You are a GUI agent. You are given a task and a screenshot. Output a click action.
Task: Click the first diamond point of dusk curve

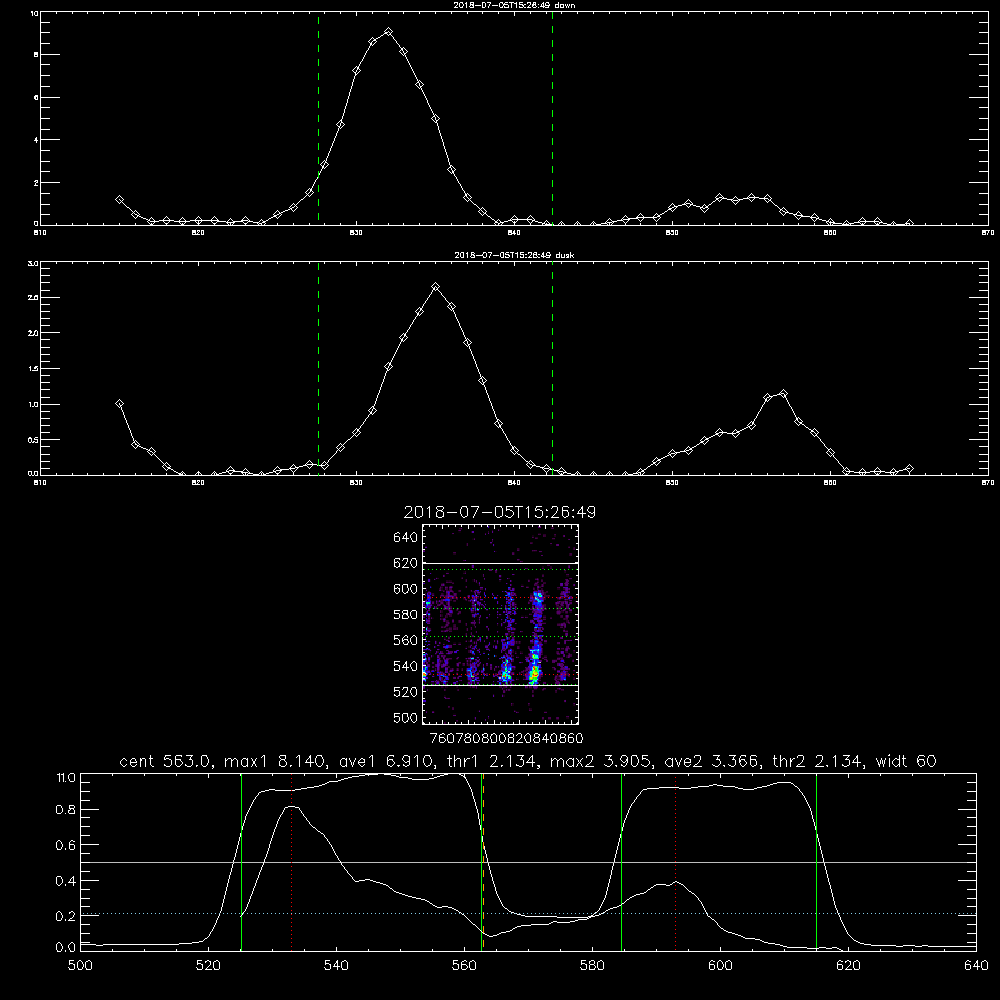[119, 404]
